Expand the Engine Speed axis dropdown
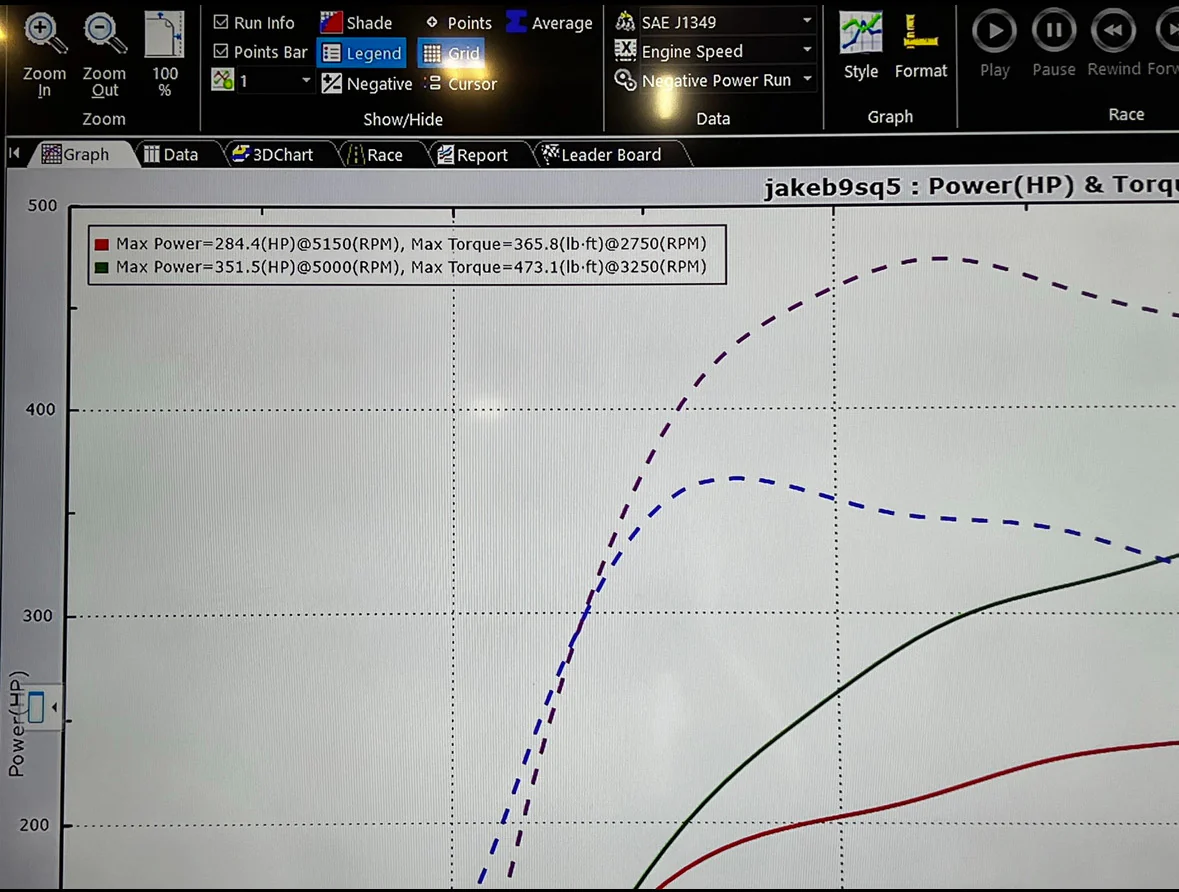This screenshot has width=1179, height=892. 807,50
